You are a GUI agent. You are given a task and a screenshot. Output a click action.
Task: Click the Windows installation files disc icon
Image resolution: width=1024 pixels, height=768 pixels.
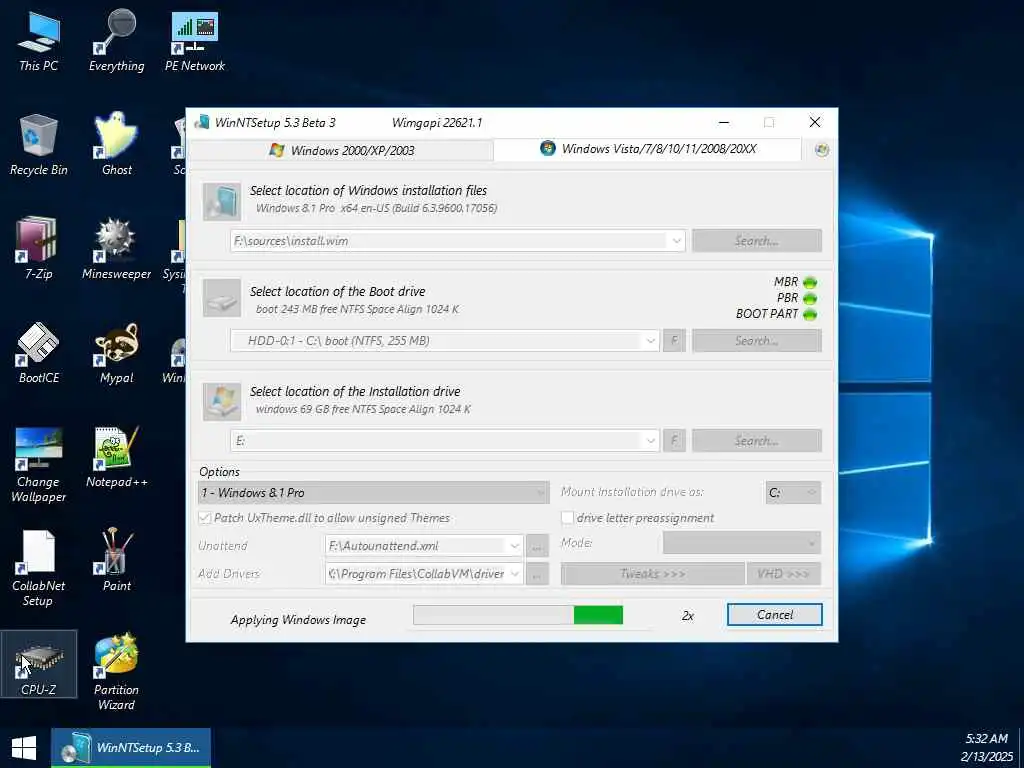pos(222,201)
